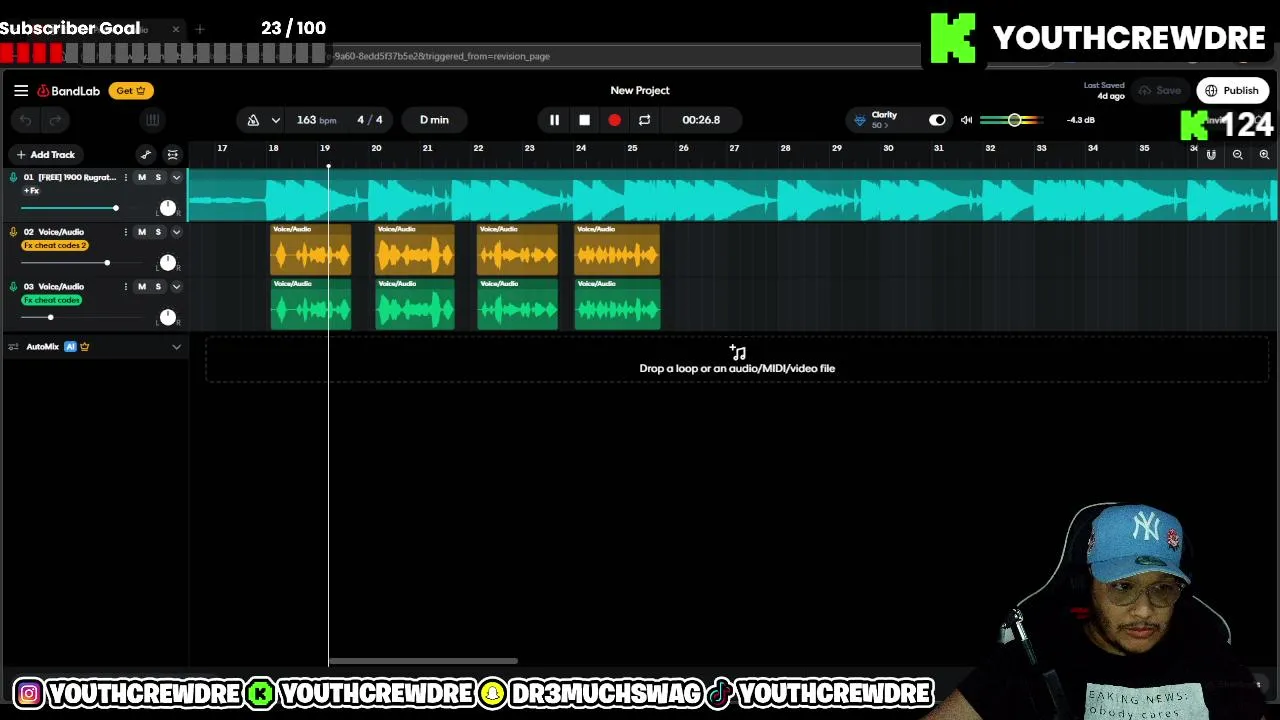Mute output with the speaker icon
The image size is (1280, 720).
click(966, 120)
